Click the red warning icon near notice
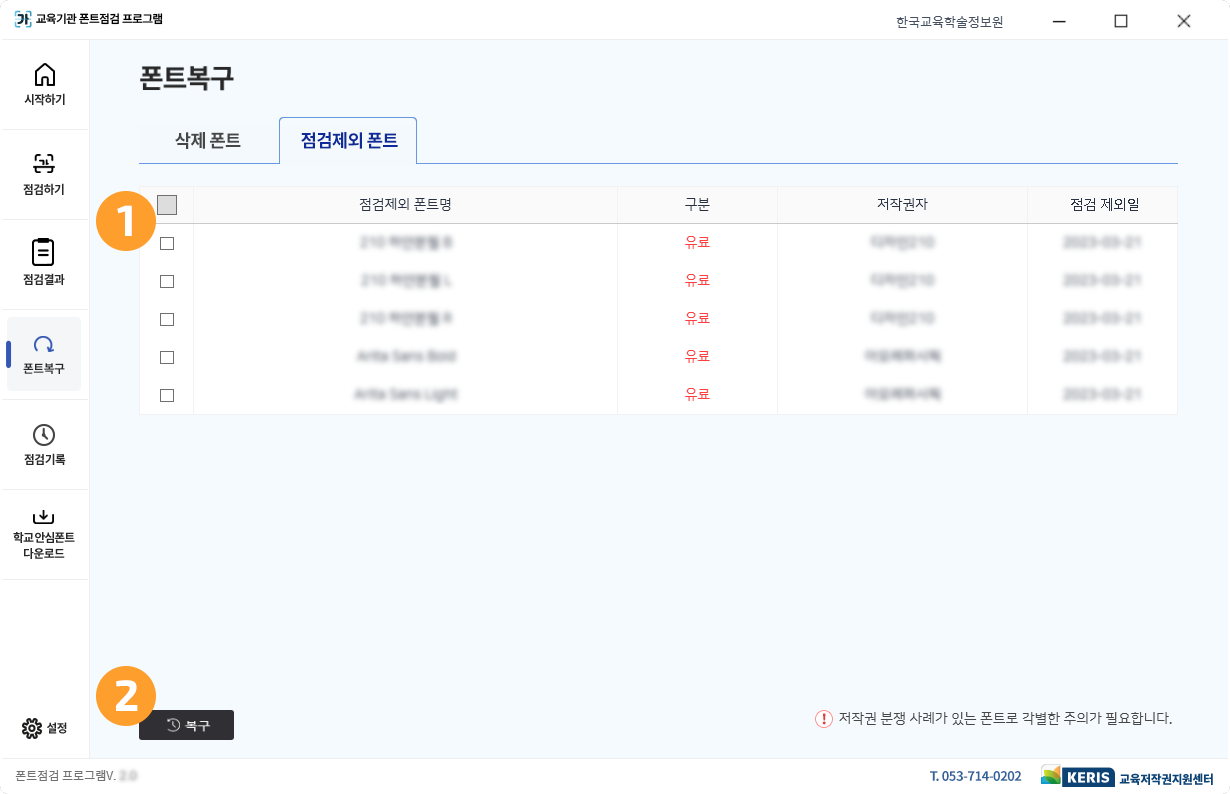The image size is (1230, 794). click(823, 719)
